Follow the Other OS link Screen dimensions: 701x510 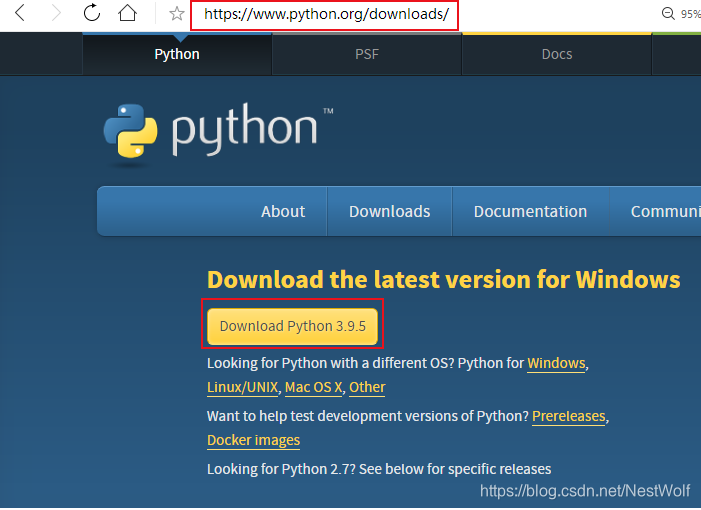pyautogui.click(x=367, y=387)
